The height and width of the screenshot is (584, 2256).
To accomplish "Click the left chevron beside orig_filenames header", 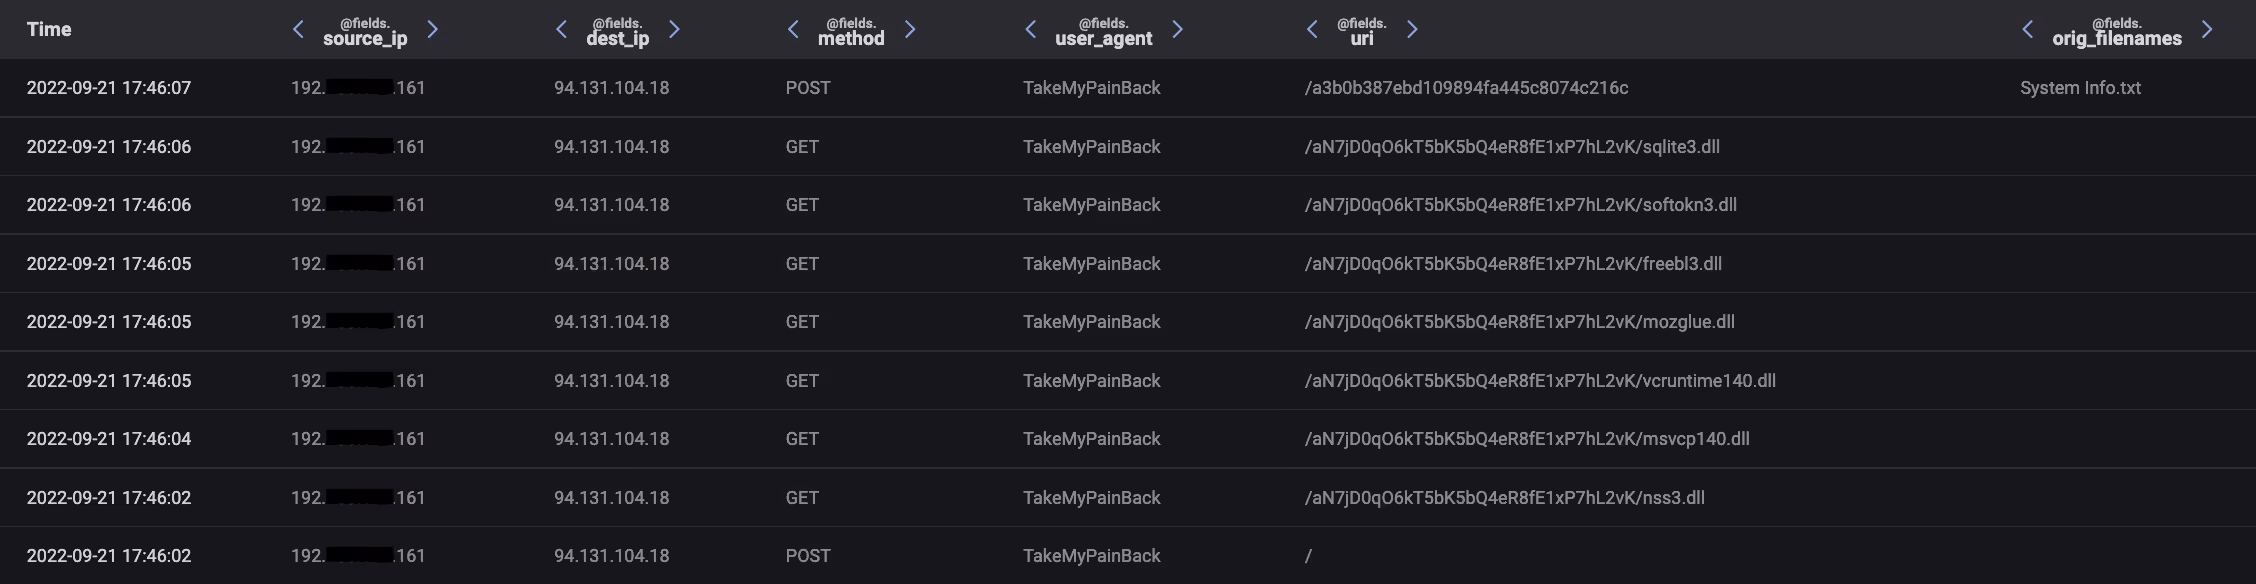I will pos(2026,30).
